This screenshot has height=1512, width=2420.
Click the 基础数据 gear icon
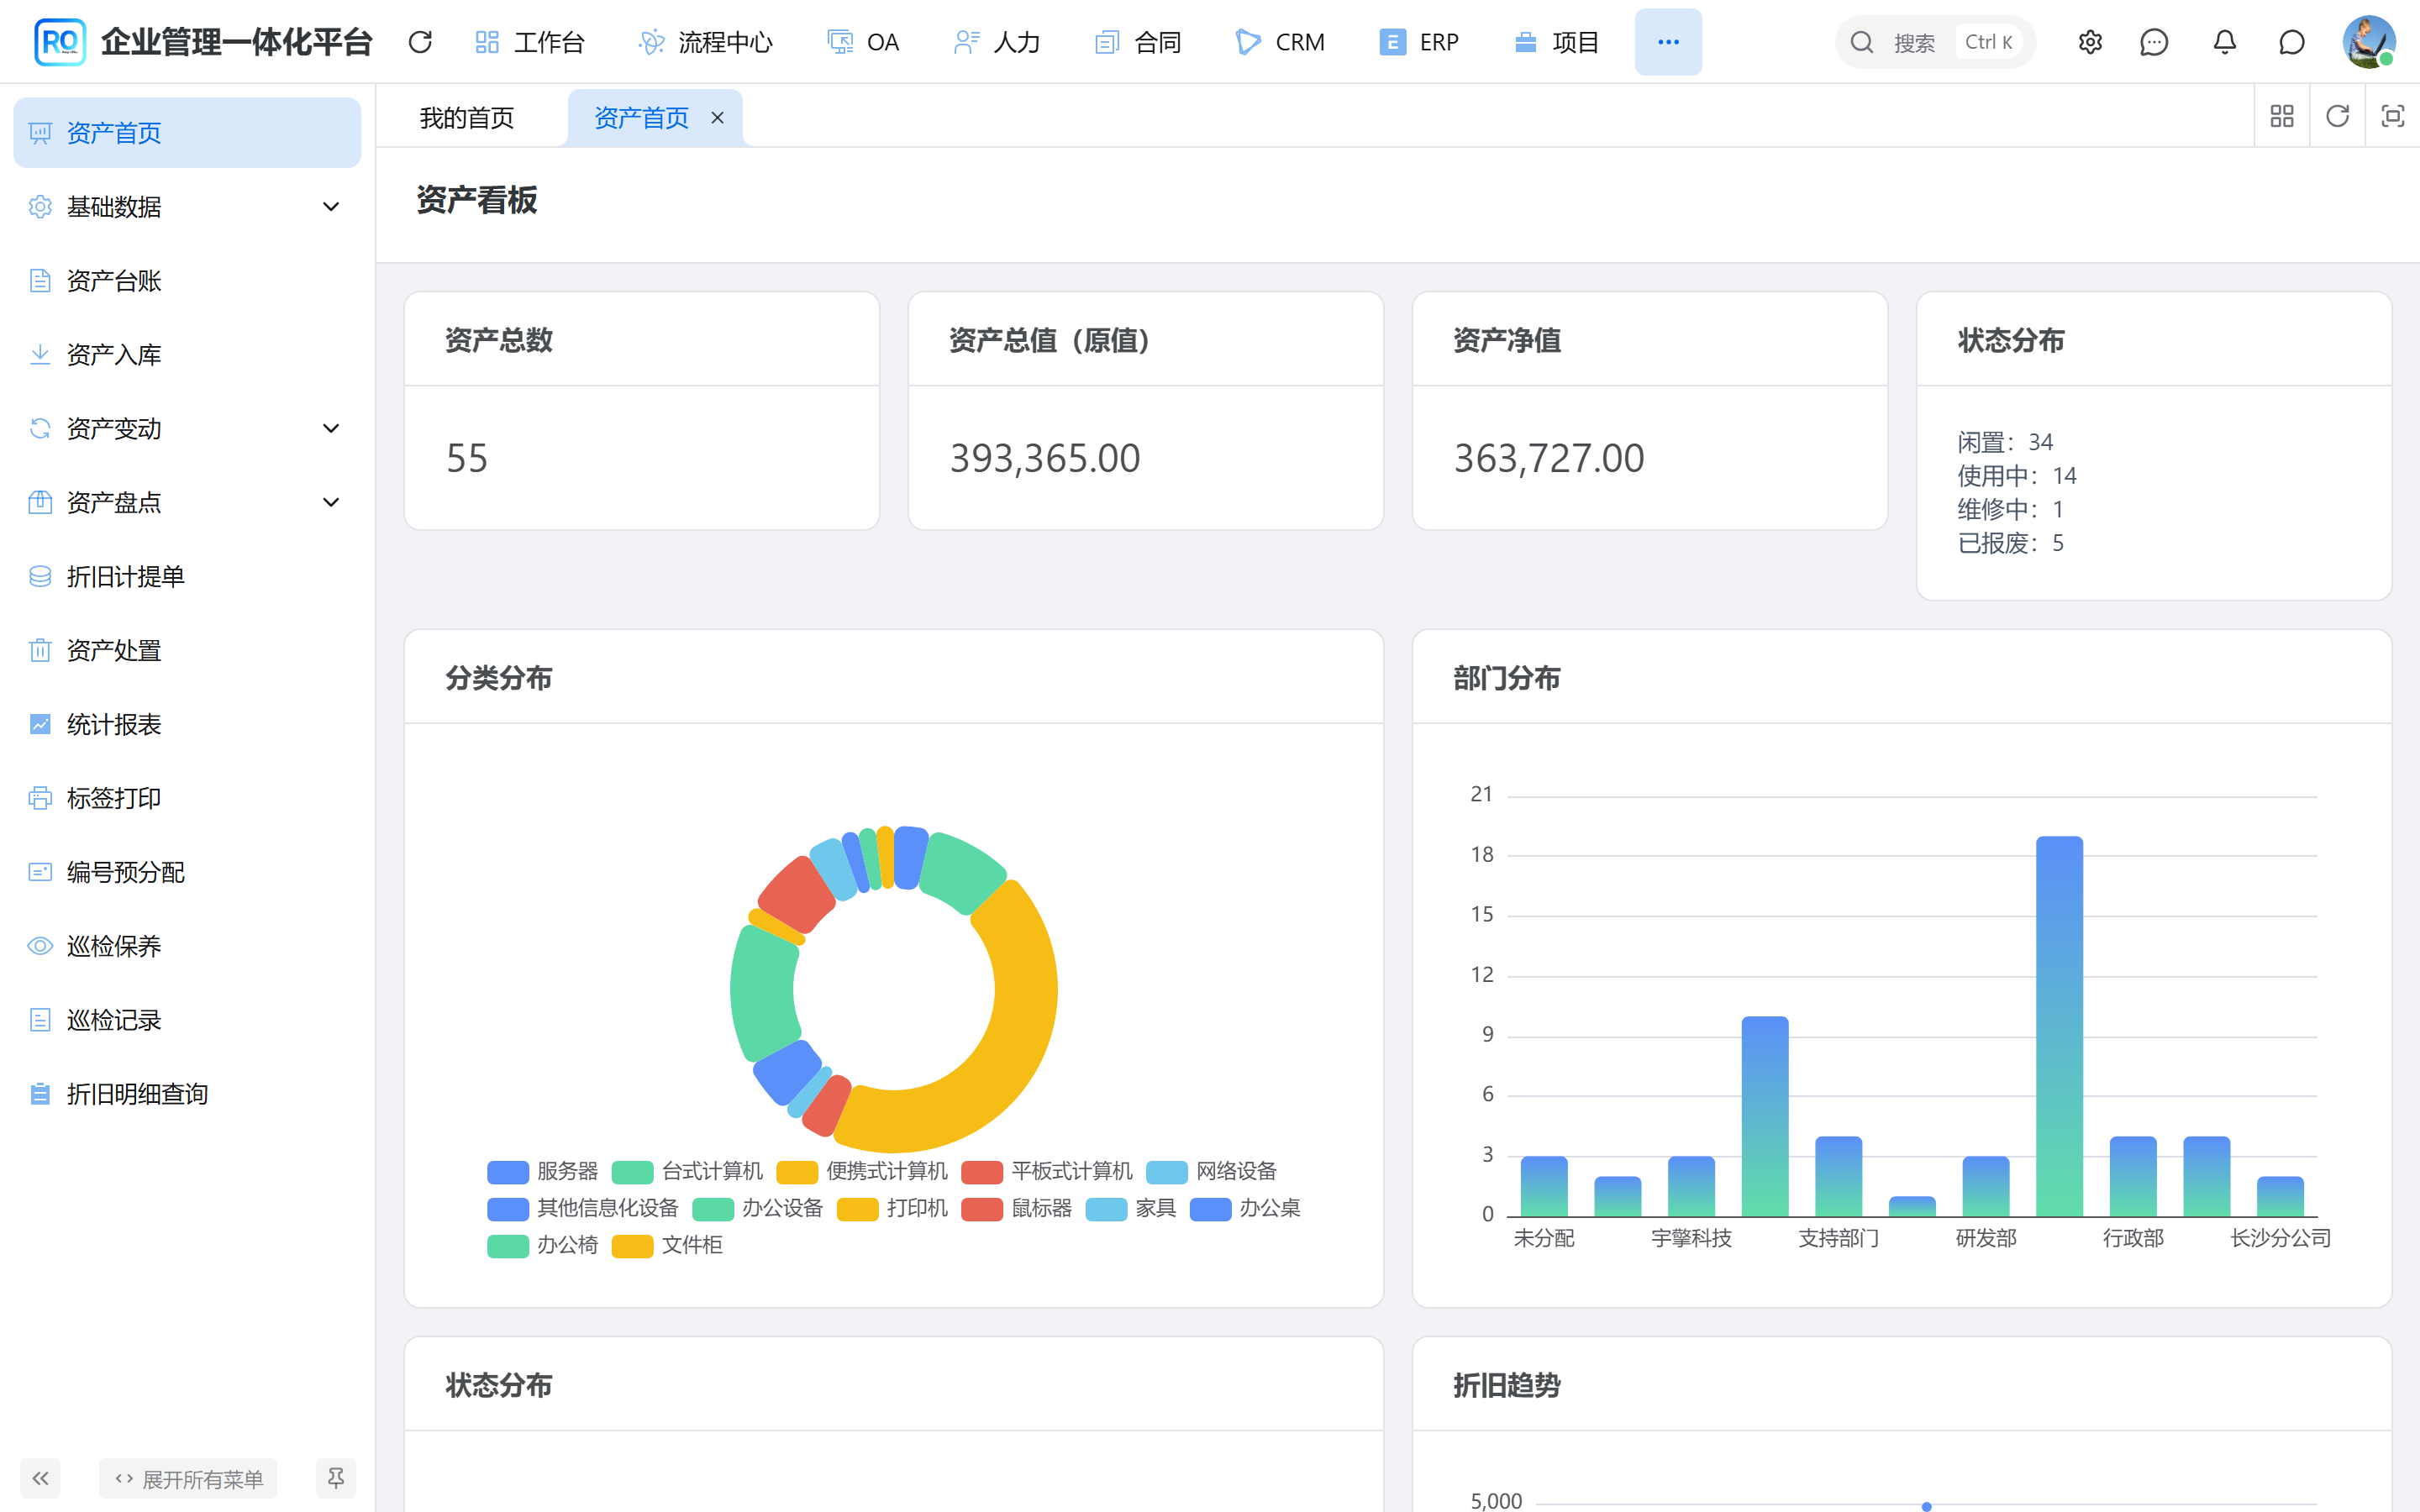[40, 207]
